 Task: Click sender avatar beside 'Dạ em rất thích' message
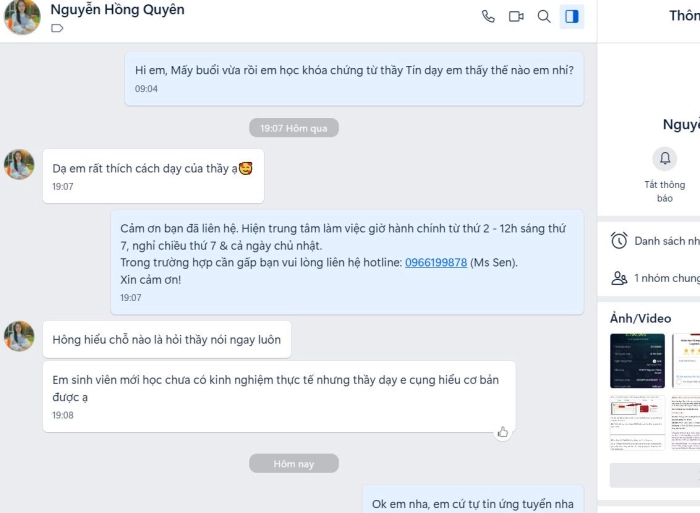point(19,164)
